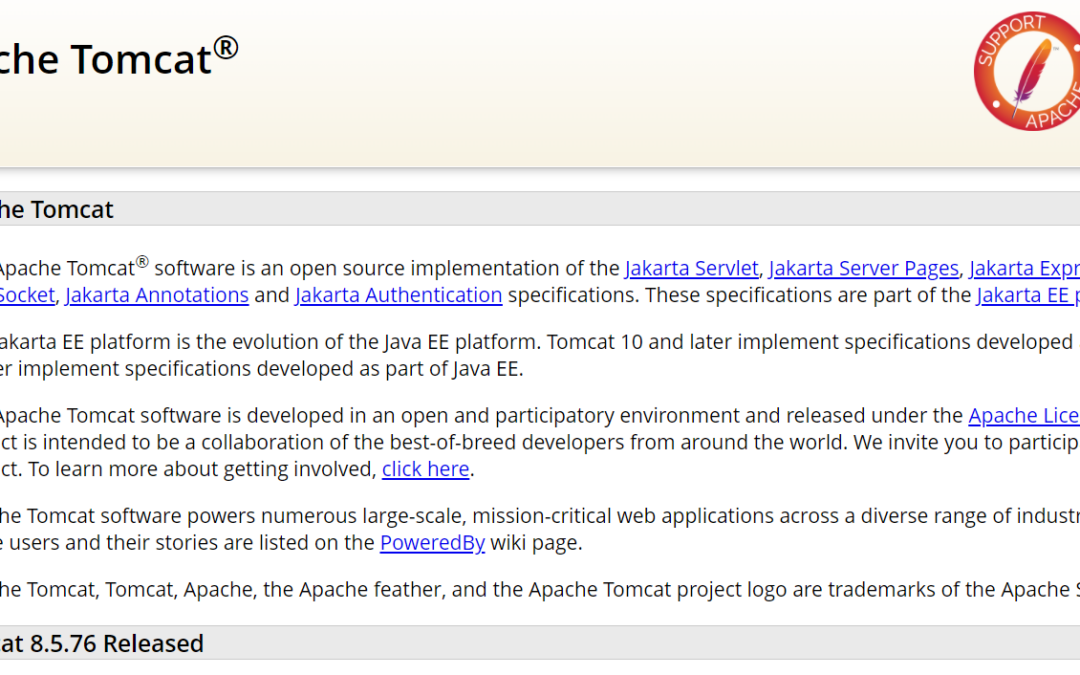1080x675 pixels.
Task: Follow the partially visible Jakarta Expression link
Action: tap(1024, 268)
